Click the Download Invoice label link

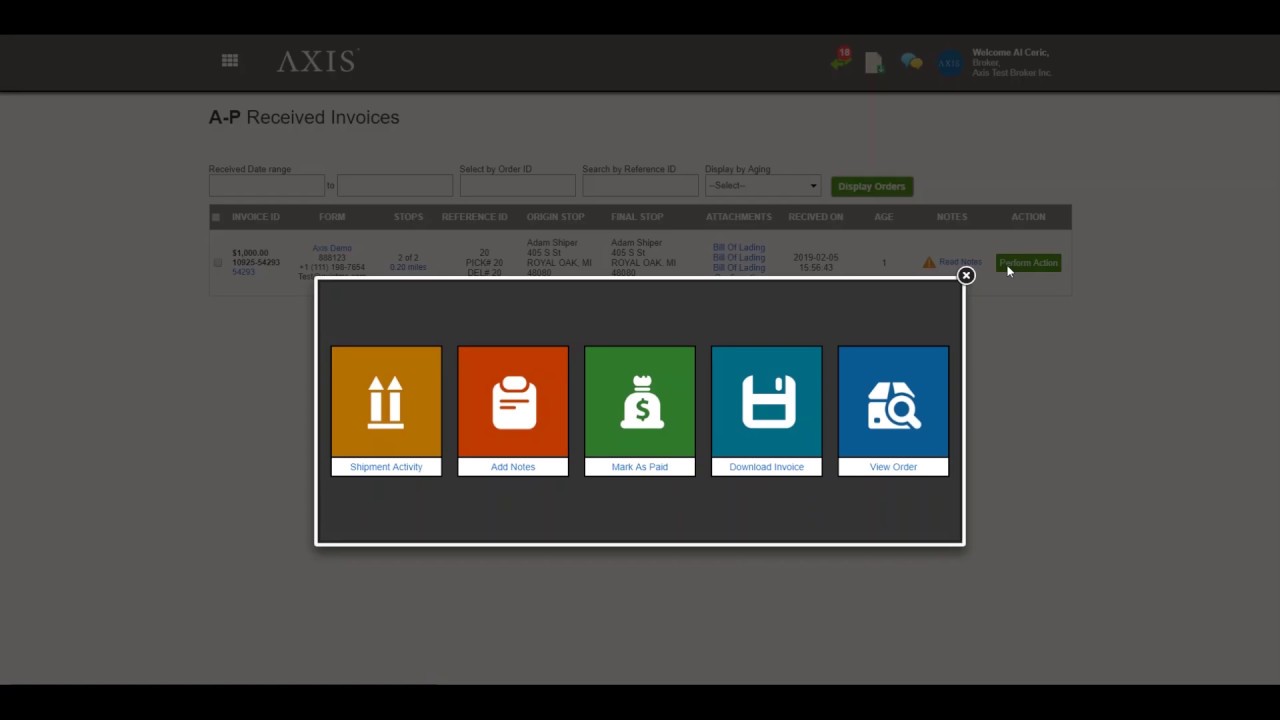pyautogui.click(x=767, y=467)
